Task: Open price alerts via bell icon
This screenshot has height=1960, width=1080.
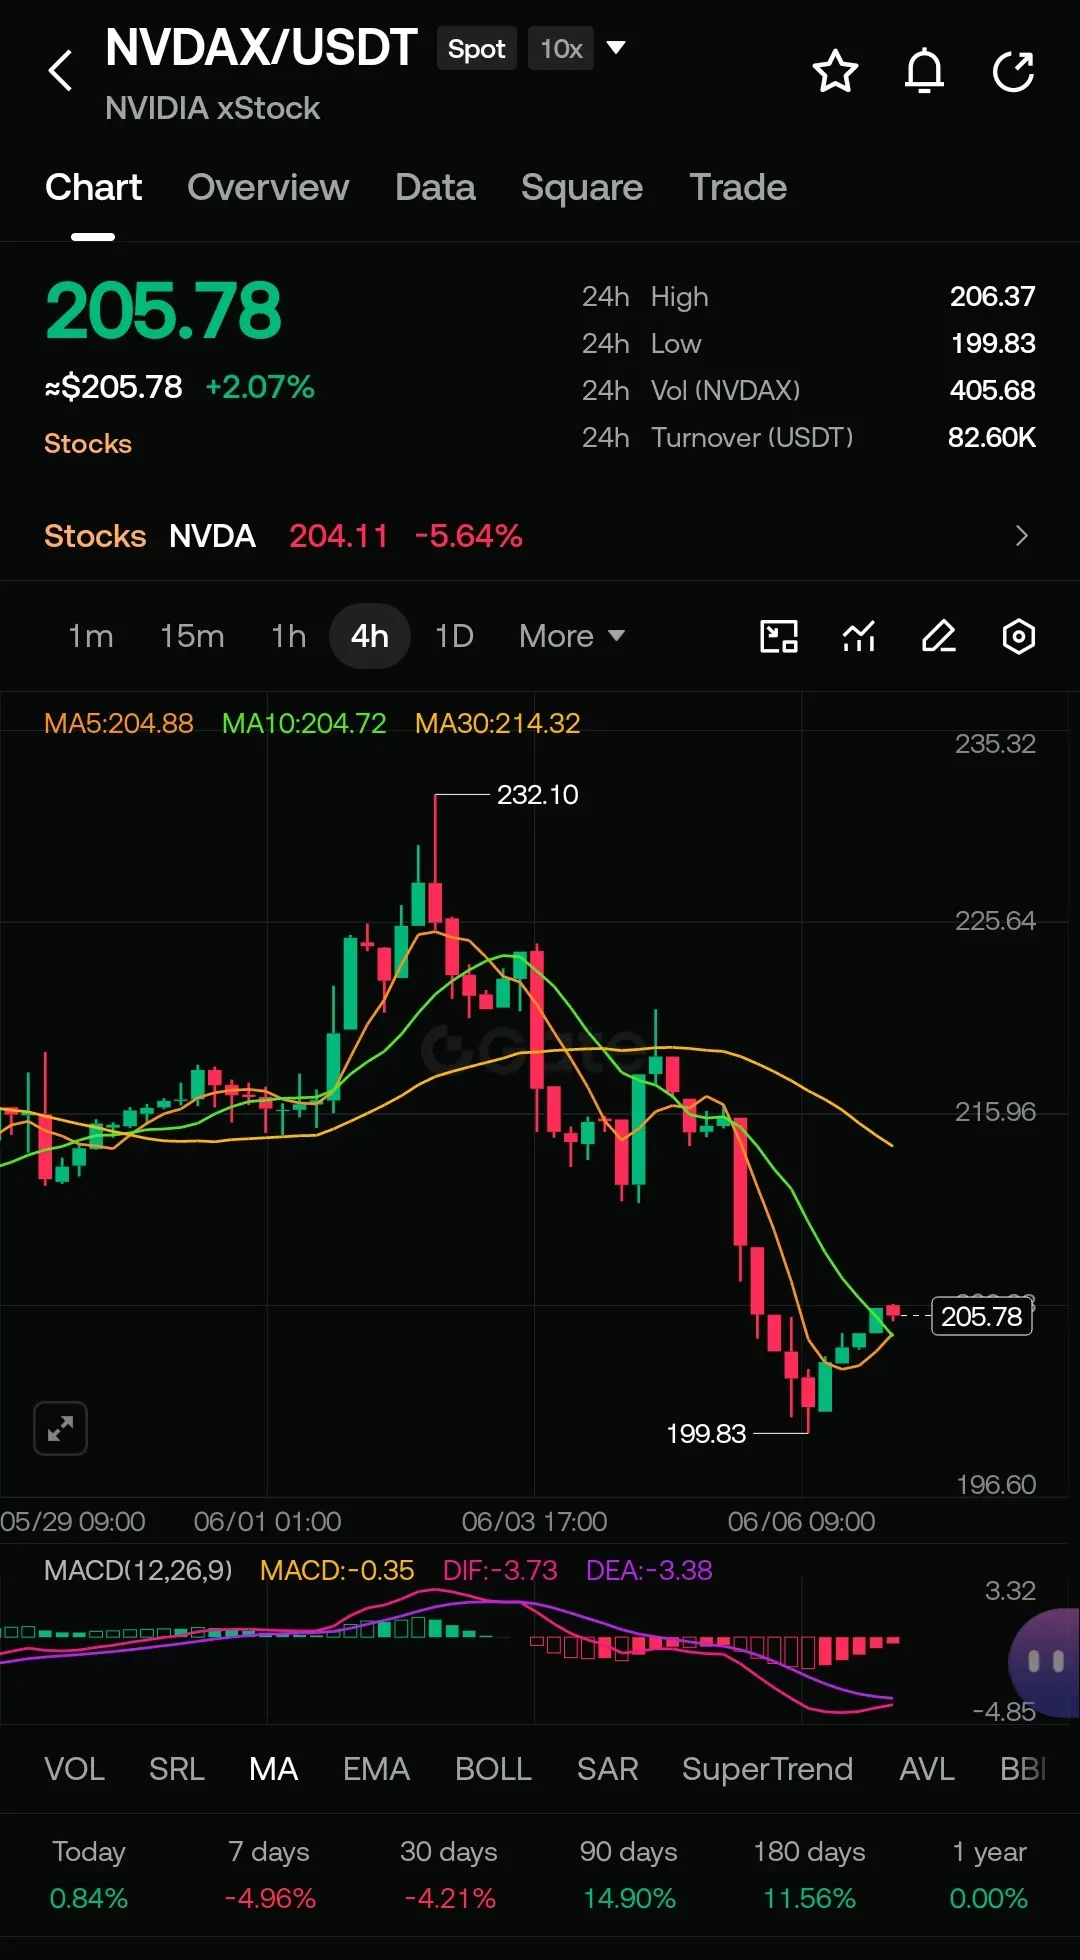Action: click(924, 71)
